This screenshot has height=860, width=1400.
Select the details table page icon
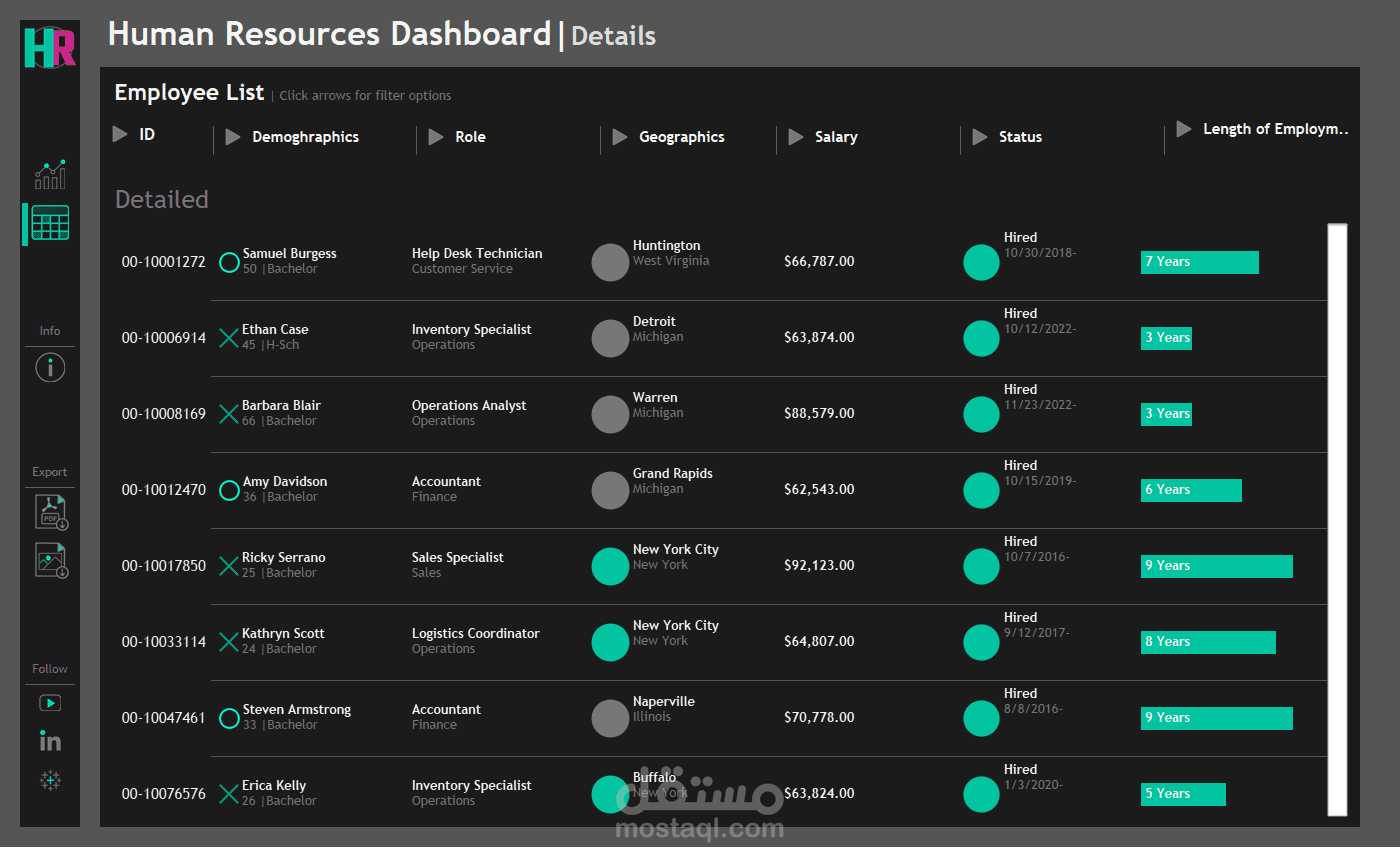point(50,223)
